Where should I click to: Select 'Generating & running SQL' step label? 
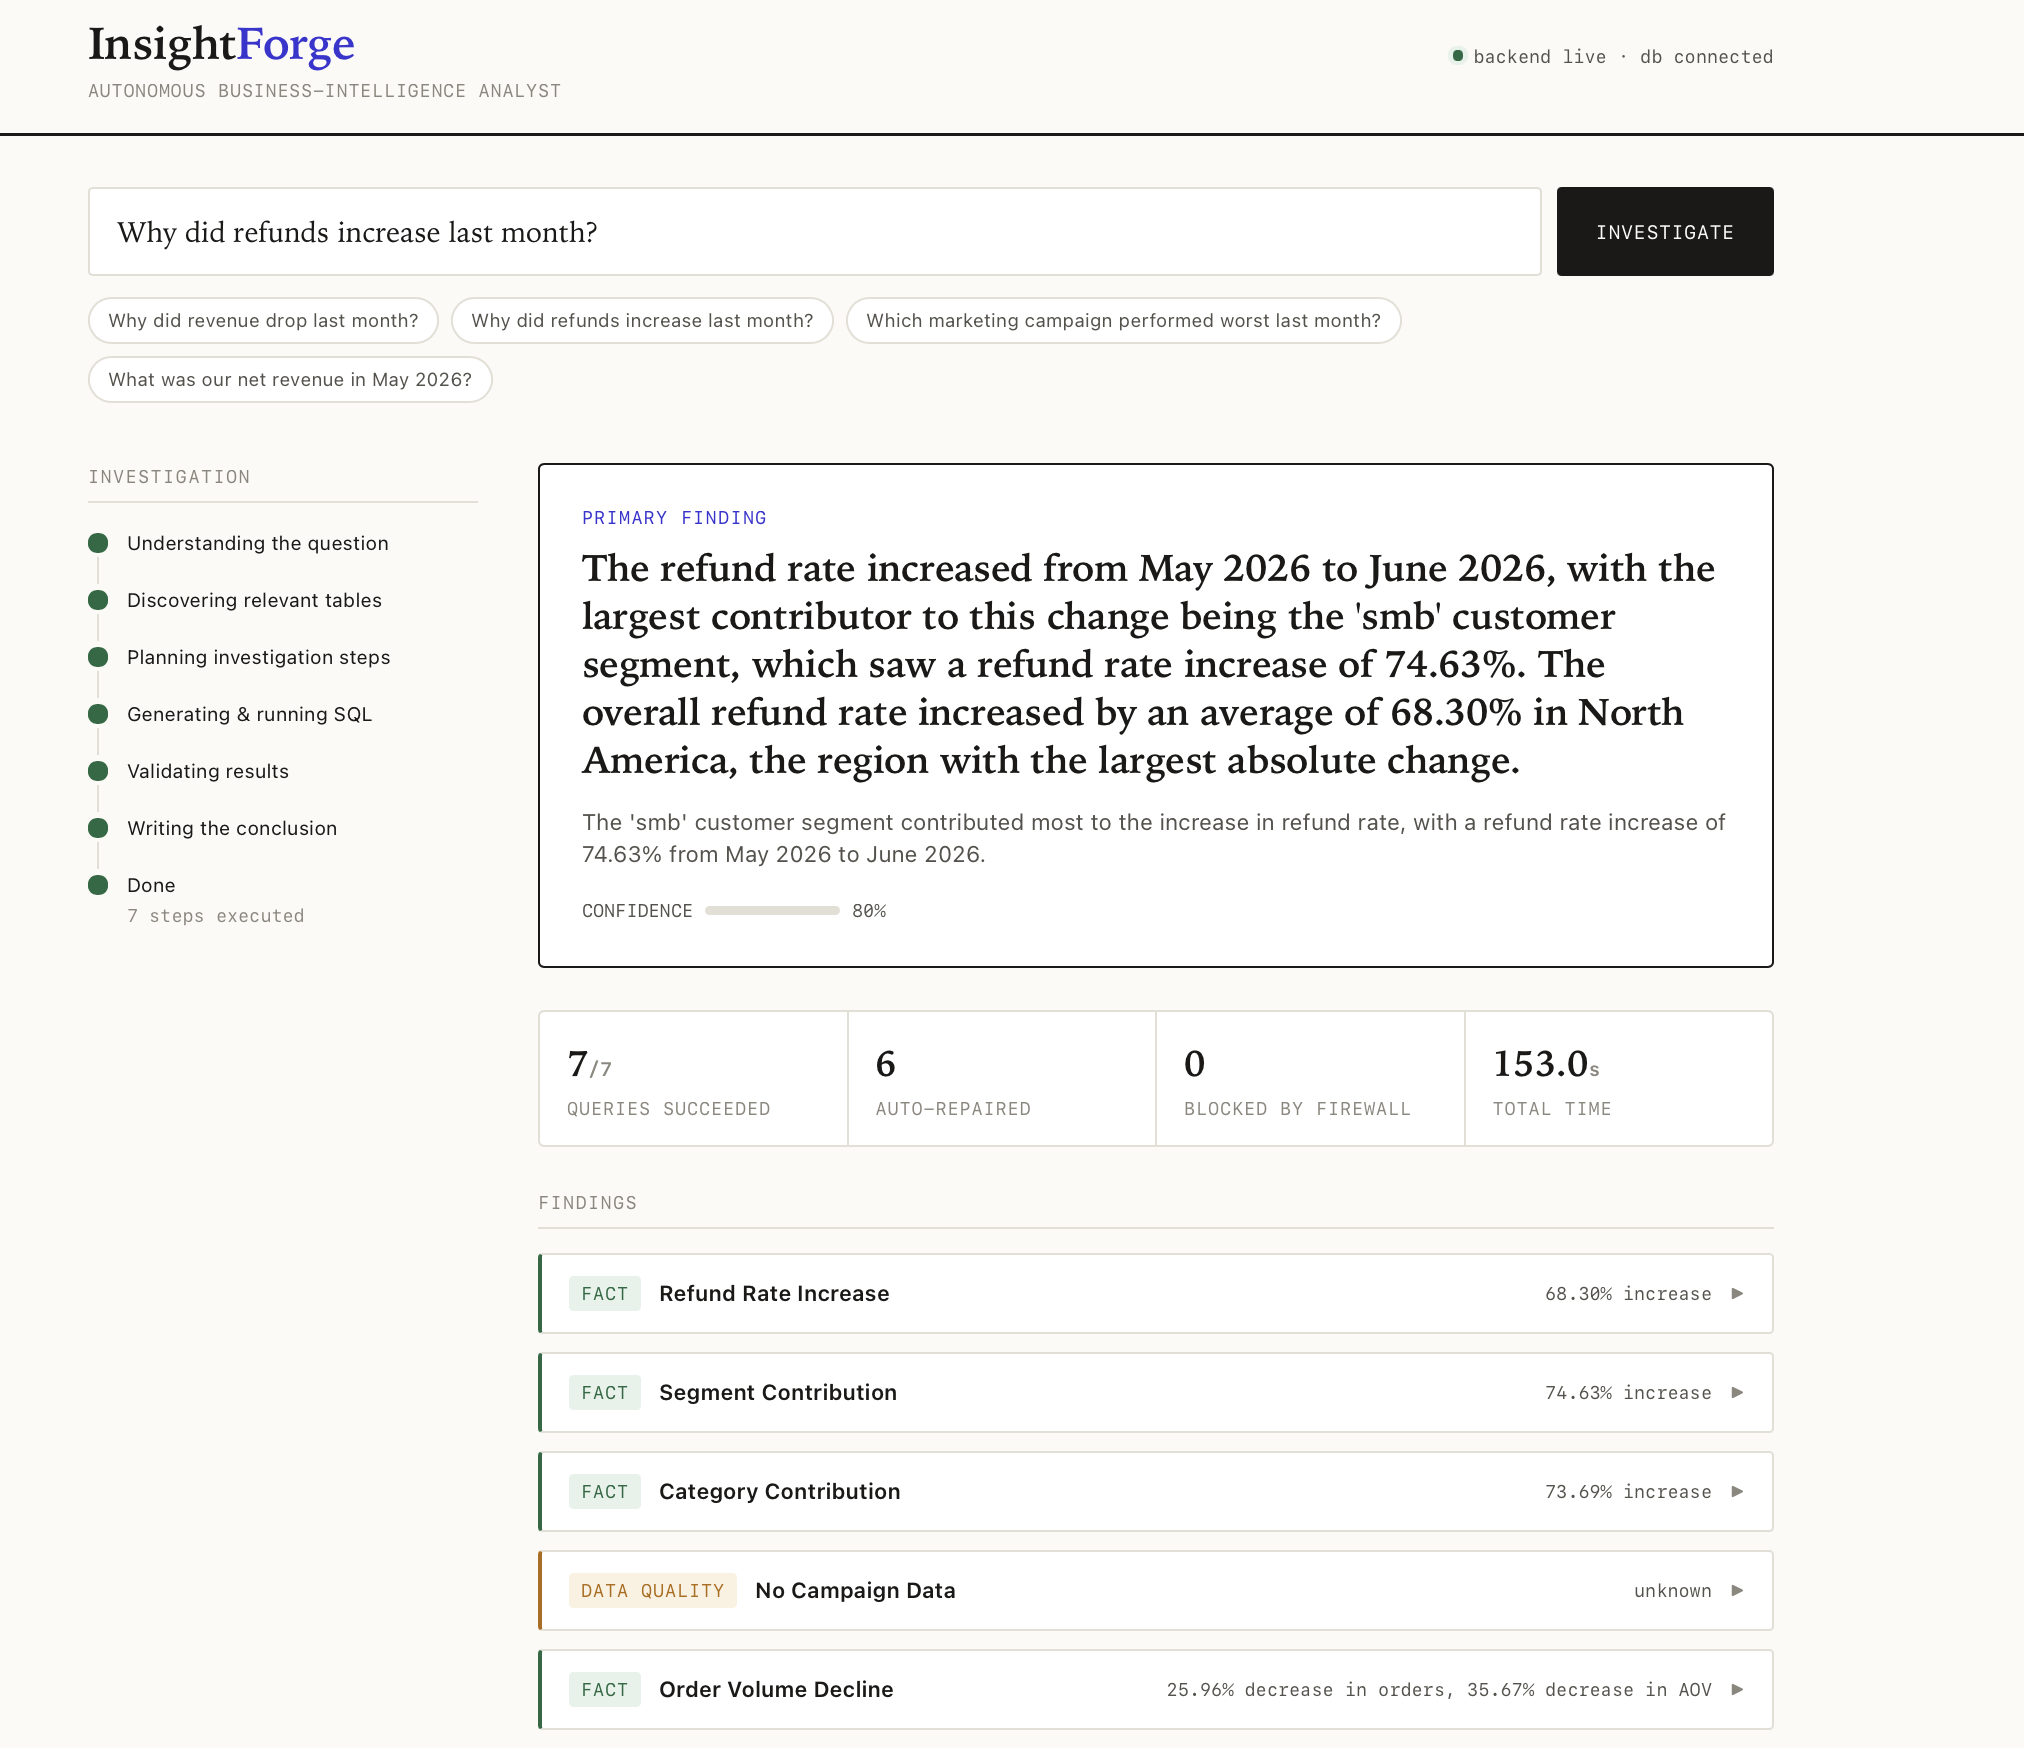point(249,714)
